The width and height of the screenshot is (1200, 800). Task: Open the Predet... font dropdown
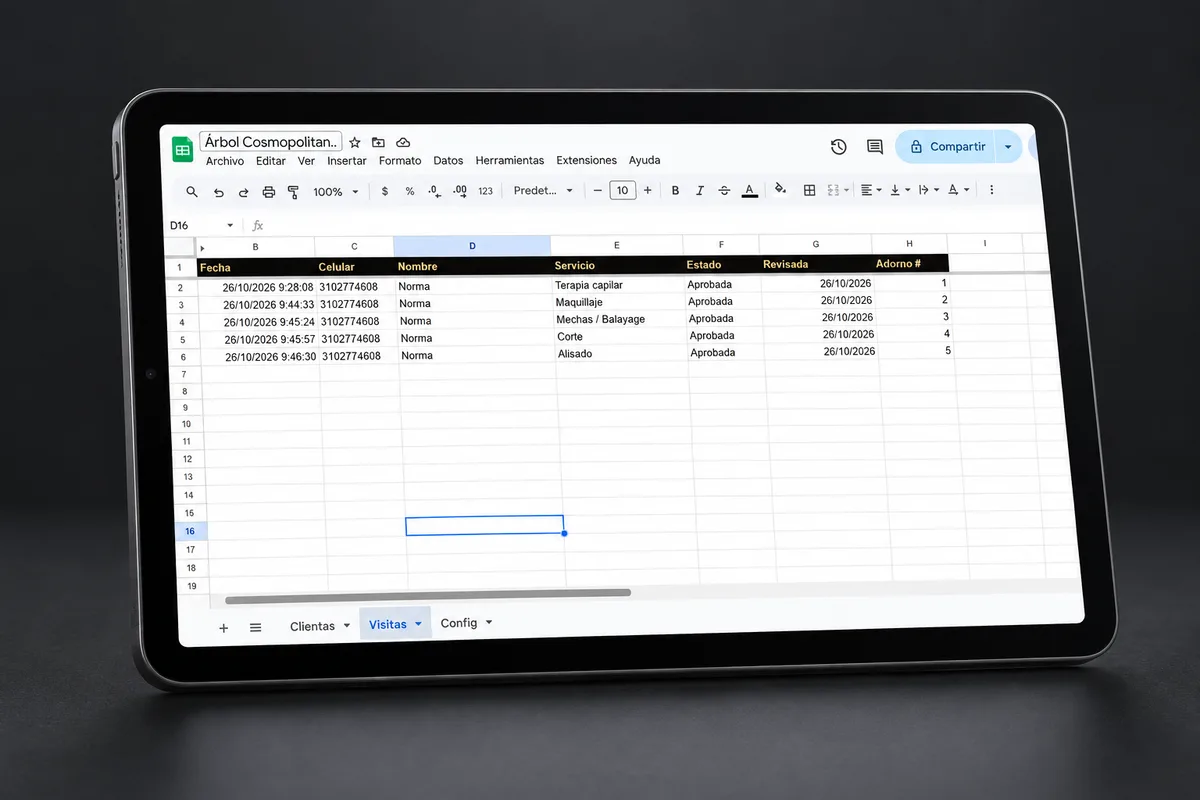click(543, 191)
